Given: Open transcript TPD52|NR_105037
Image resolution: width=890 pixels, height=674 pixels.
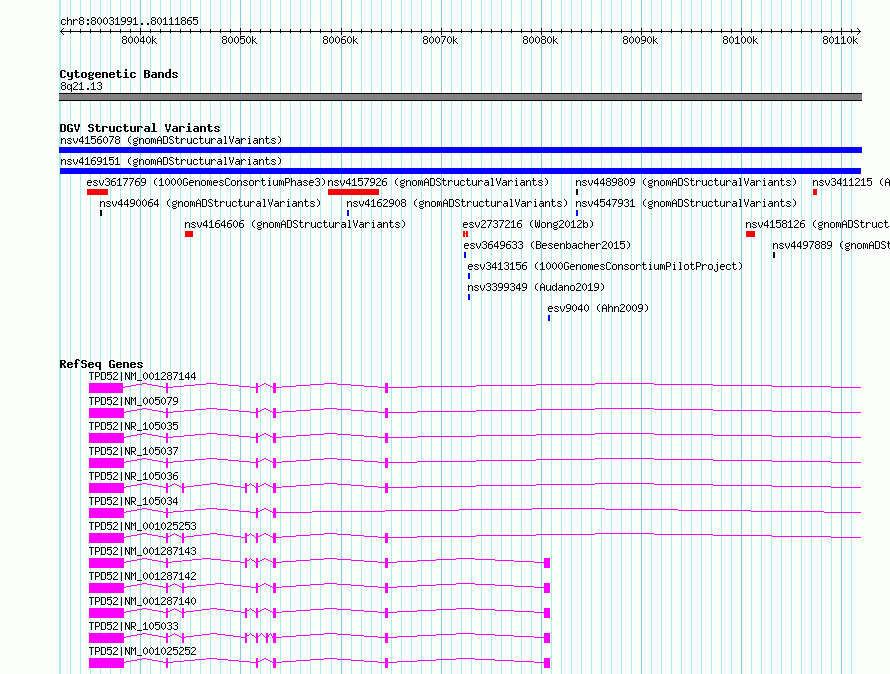Looking at the screenshot, I should coord(133,451).
